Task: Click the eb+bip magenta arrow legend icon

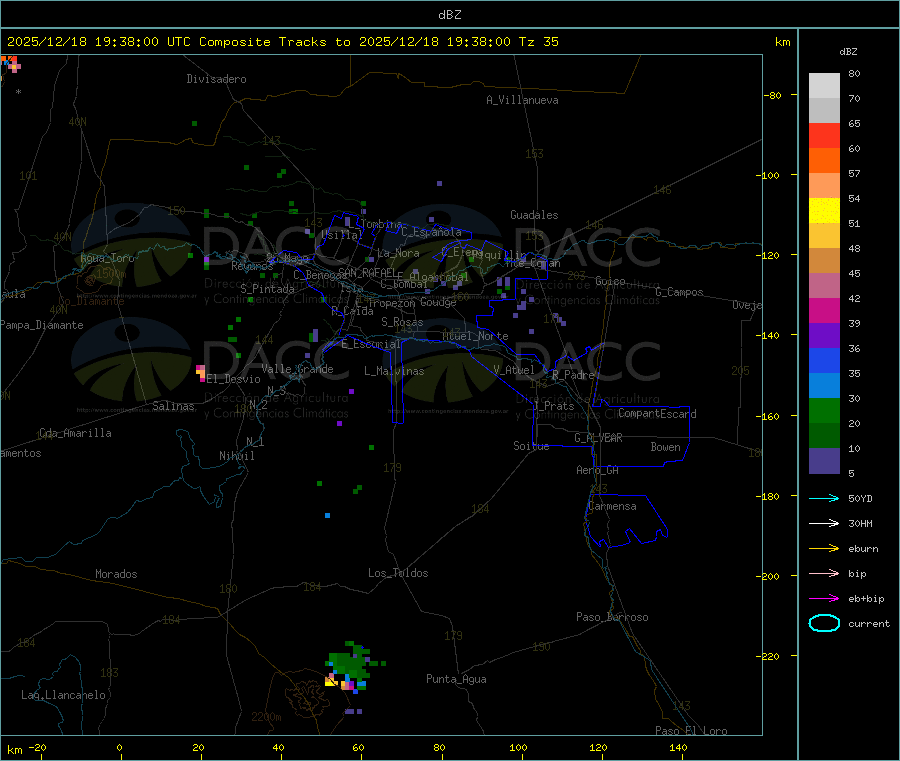Action: click(x=824, y=599)
